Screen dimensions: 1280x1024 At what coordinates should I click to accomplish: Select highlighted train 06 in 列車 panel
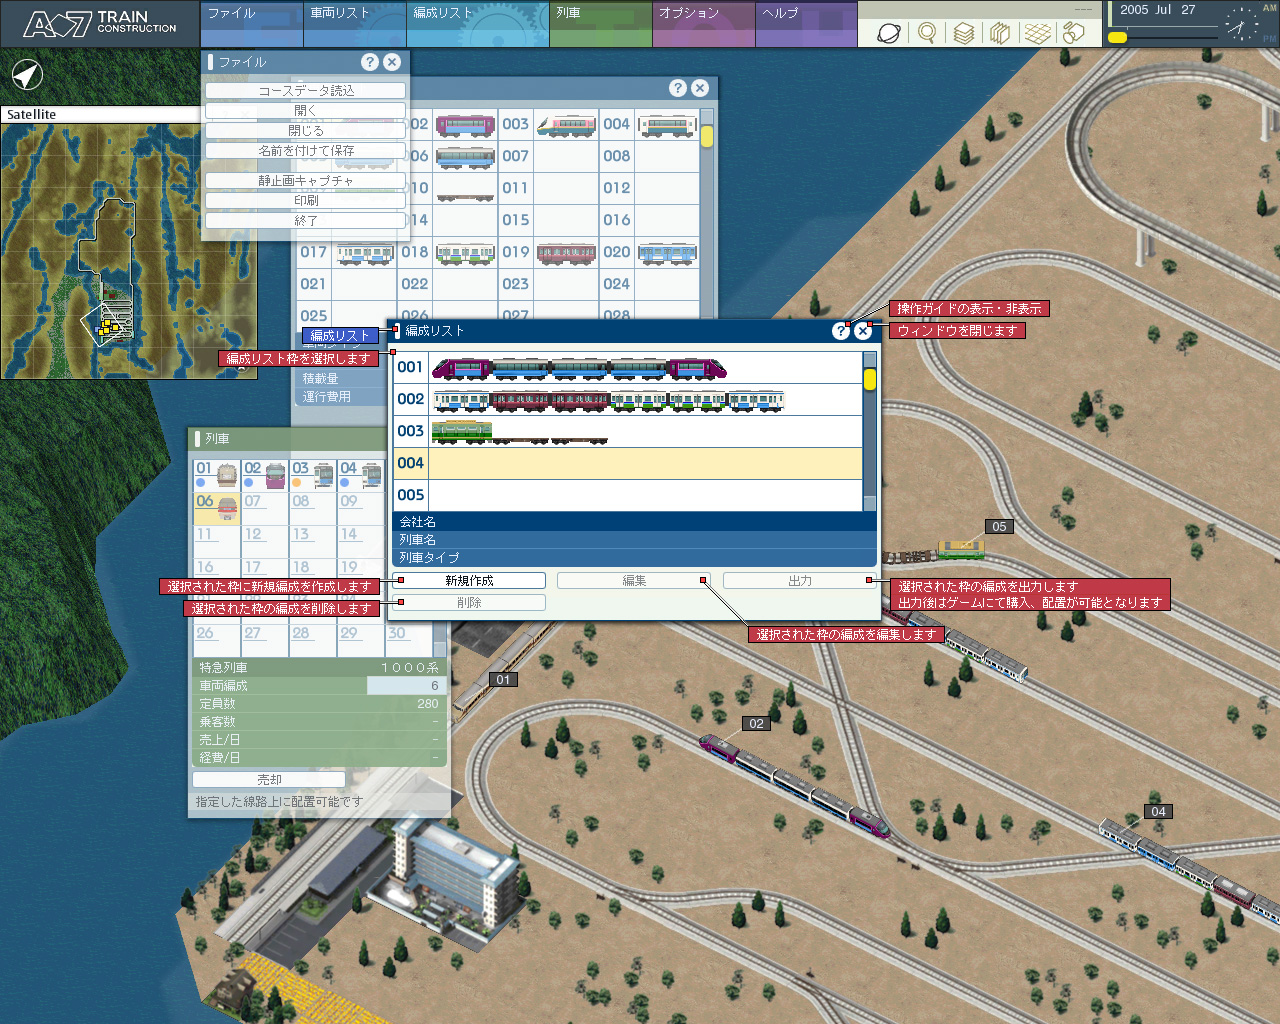pyautogui.click(x=217, y=509)
